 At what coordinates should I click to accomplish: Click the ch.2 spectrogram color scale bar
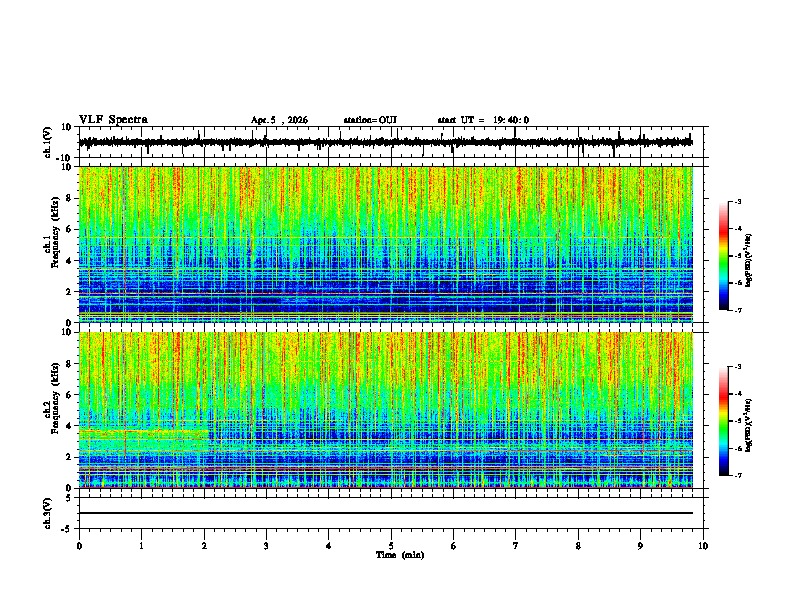724,421
